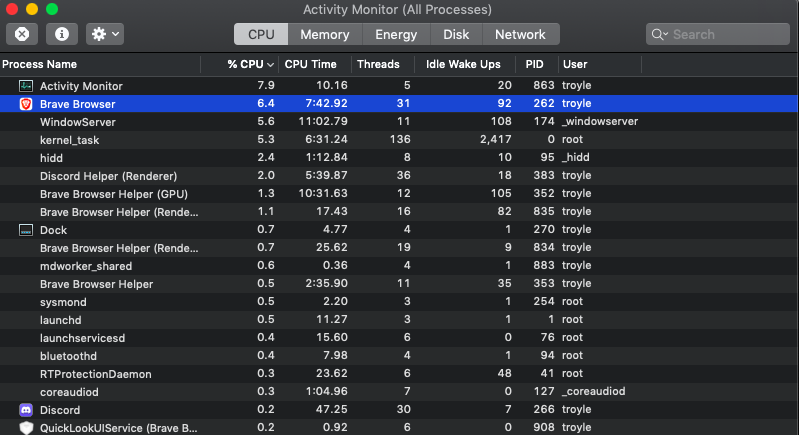Switch to the Network tab
The height and width of the screenshot is (435, 799).
click(x=520, y=34)
